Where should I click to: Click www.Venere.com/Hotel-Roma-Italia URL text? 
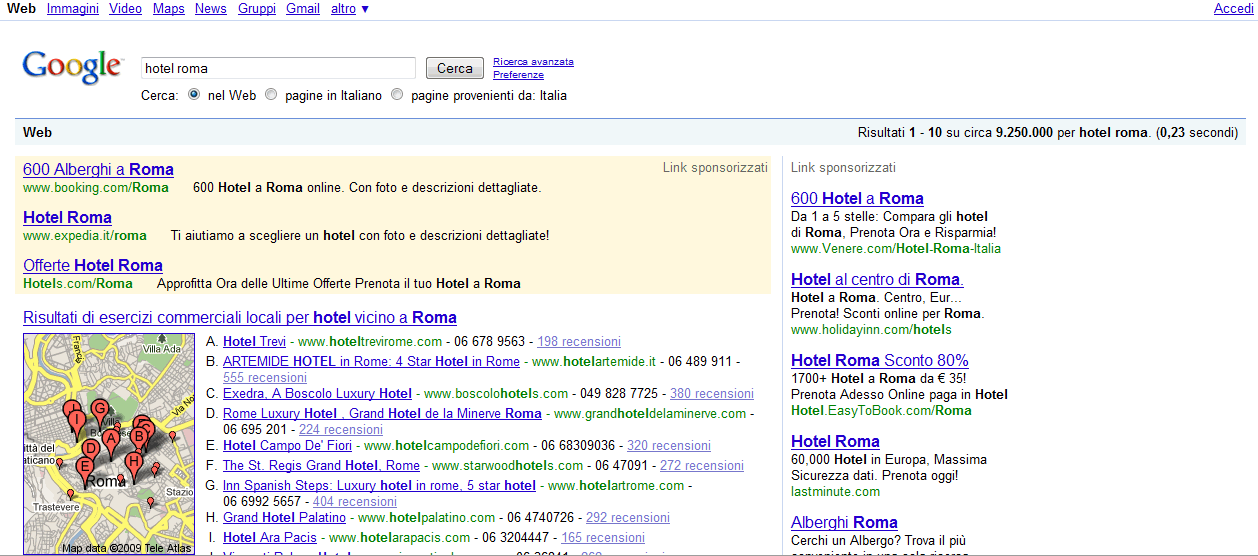click(x=896, y=249)
